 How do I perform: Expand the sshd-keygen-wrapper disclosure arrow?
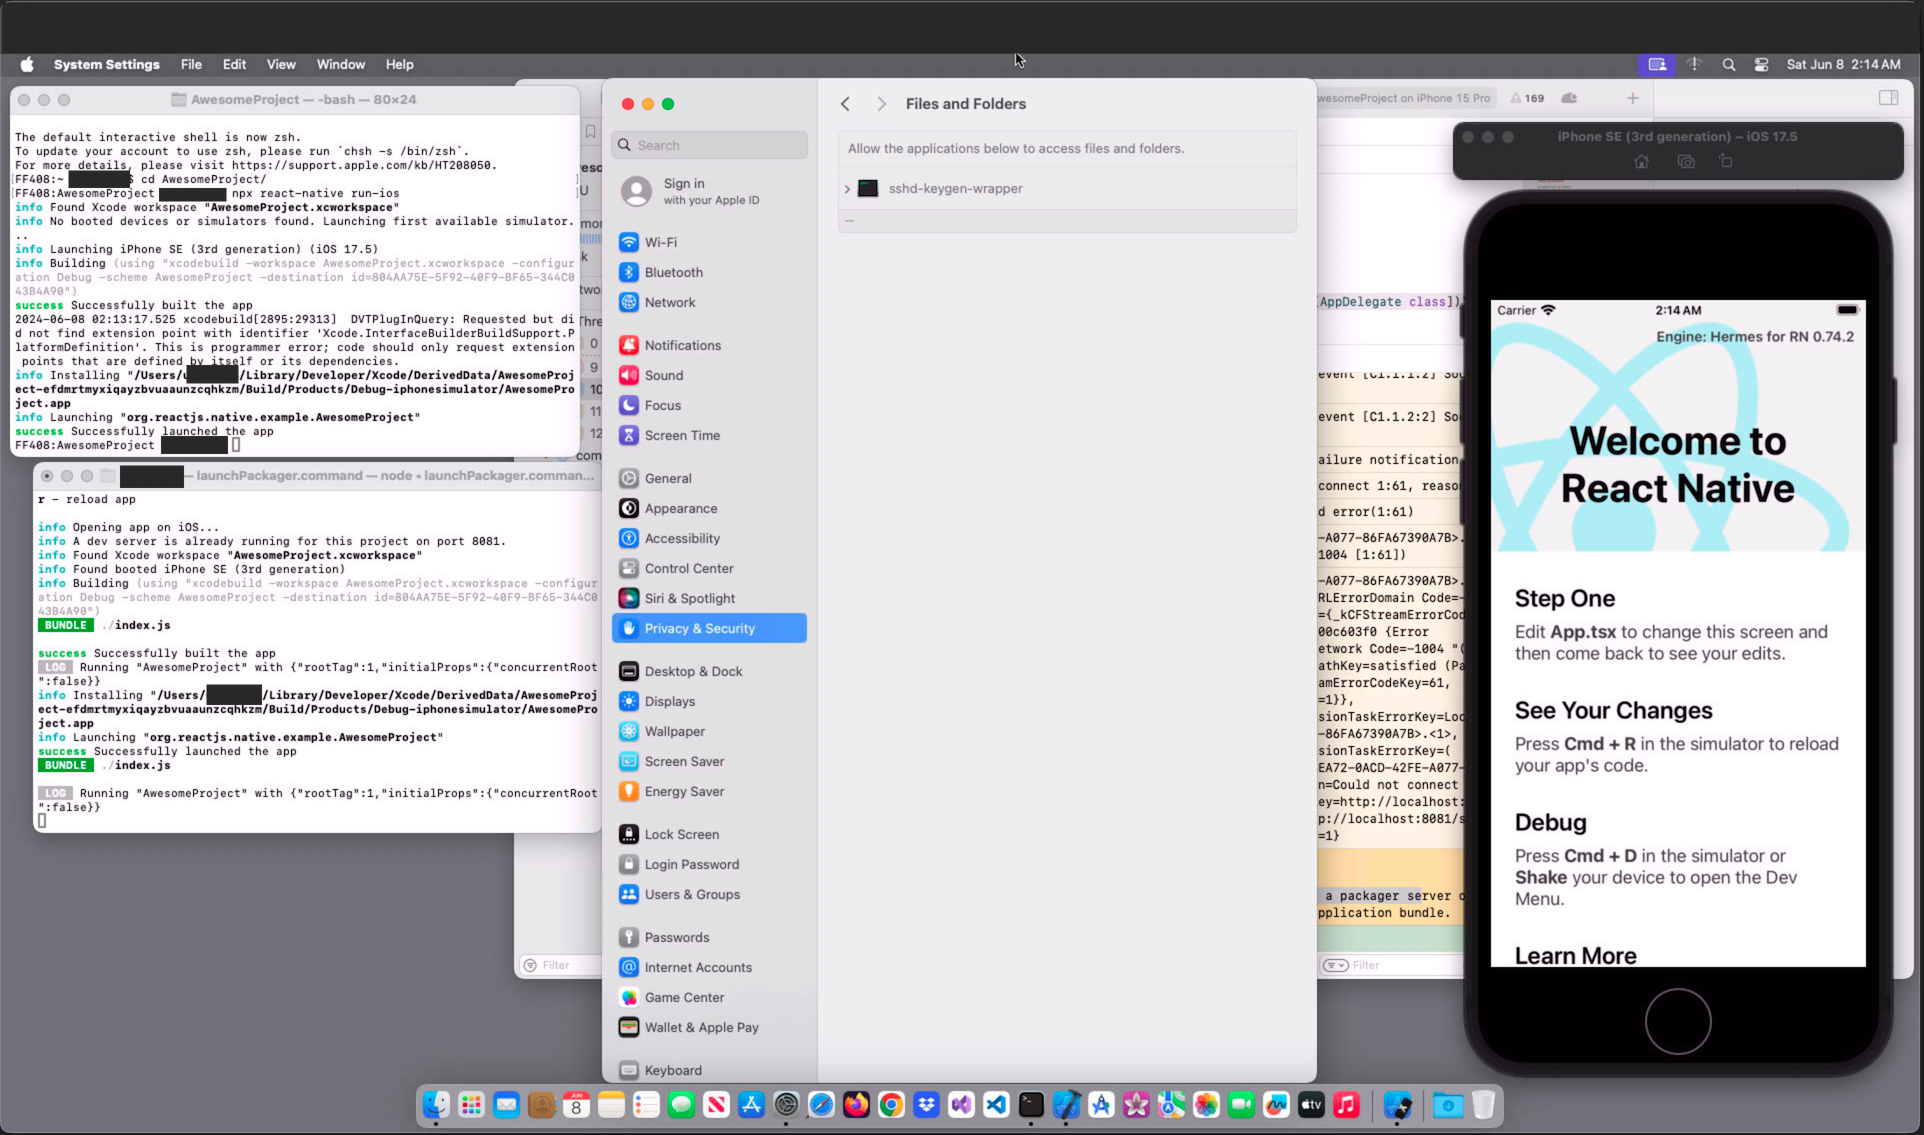coord(847,189)
